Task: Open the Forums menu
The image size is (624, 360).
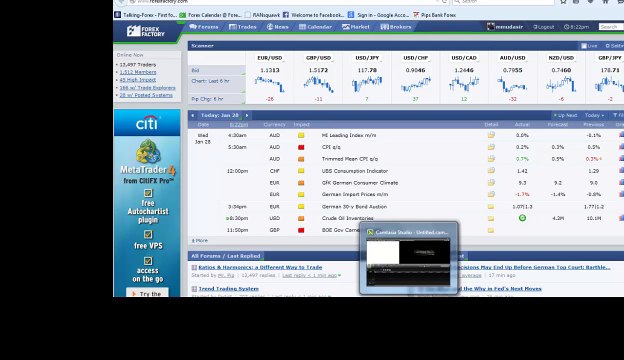Action: point(204,27)
